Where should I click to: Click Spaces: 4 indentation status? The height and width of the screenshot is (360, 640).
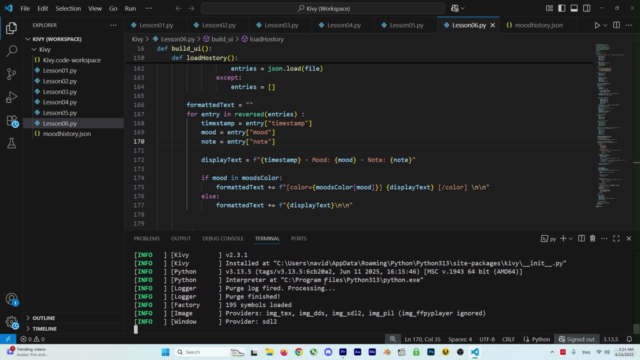point(460,339)
